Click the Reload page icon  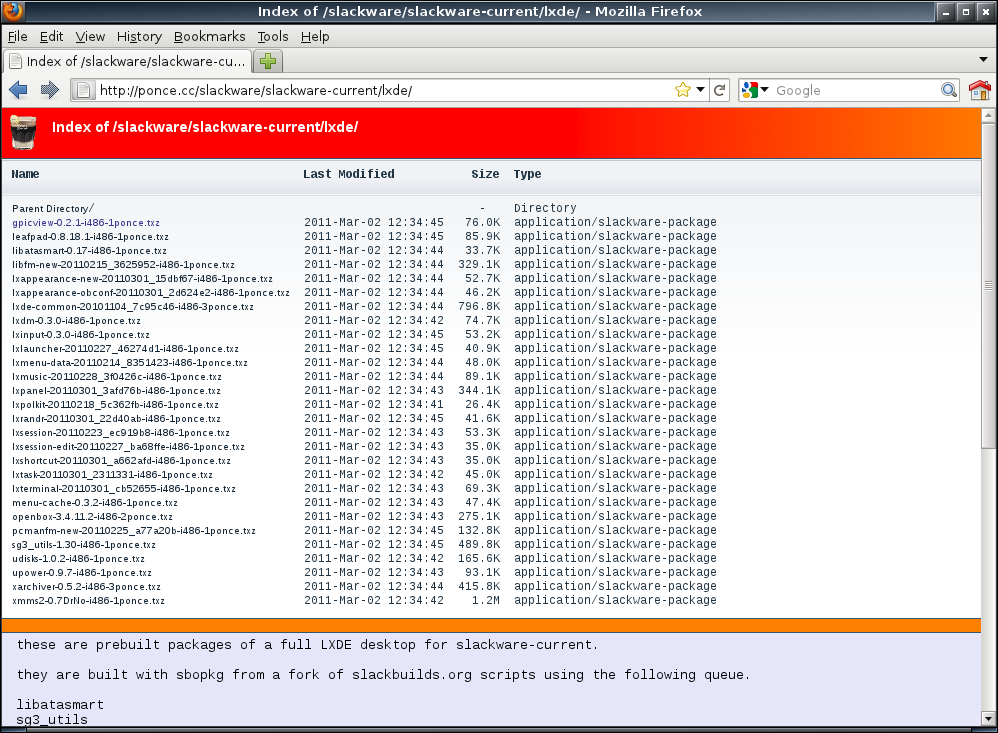720,90
